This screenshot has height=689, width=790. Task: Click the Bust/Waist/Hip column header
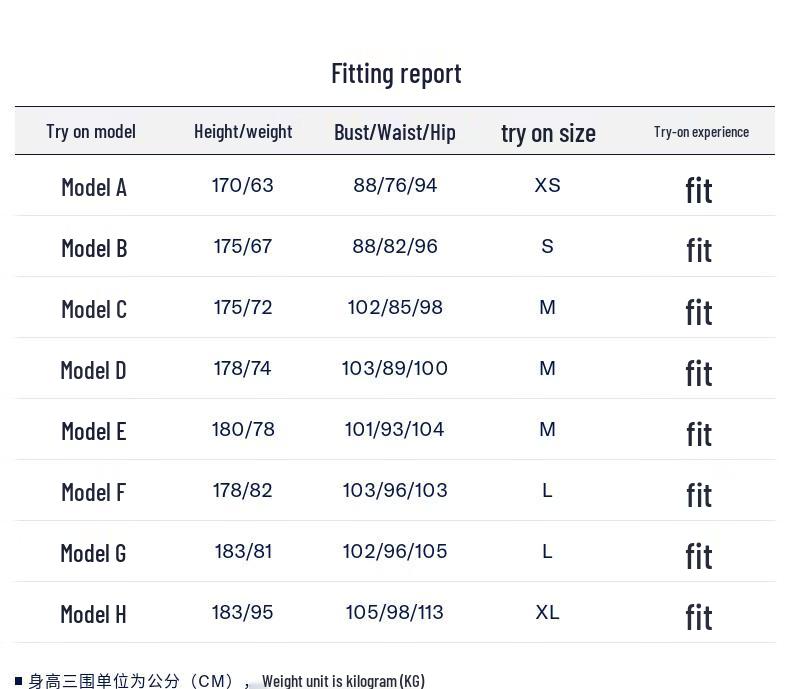click(x=395, y=132)
